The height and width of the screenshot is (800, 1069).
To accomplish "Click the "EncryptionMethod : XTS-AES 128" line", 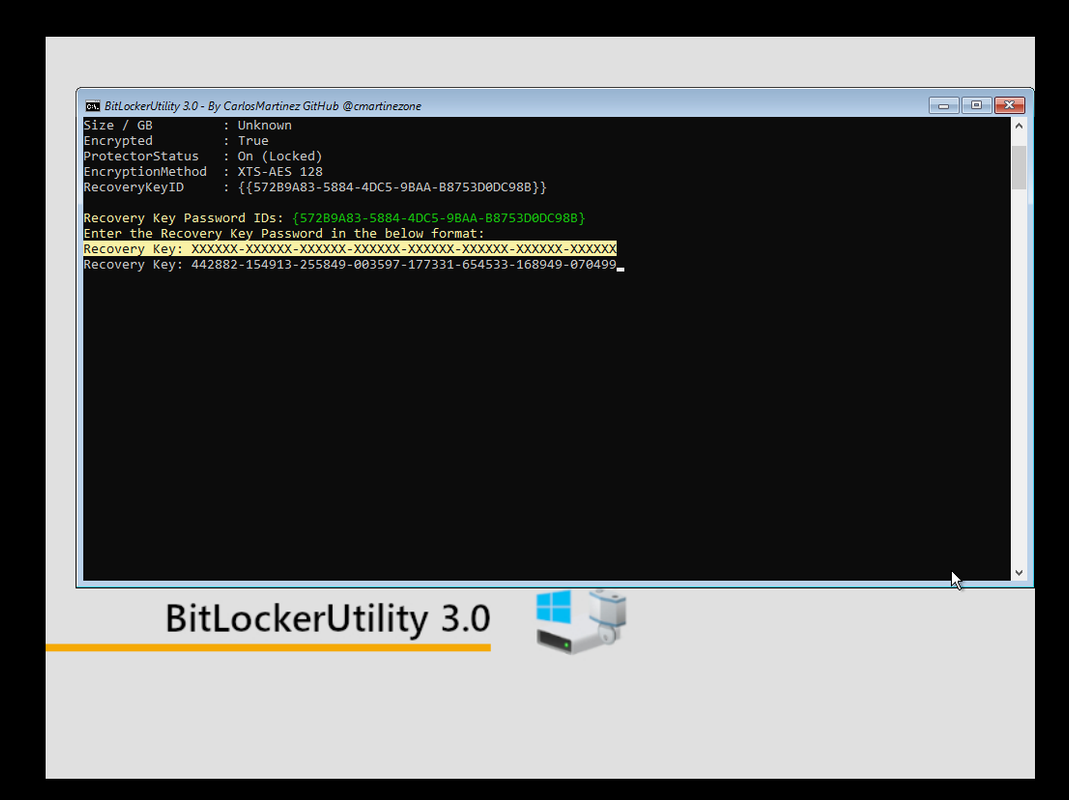I will click(x=203, y=172).
